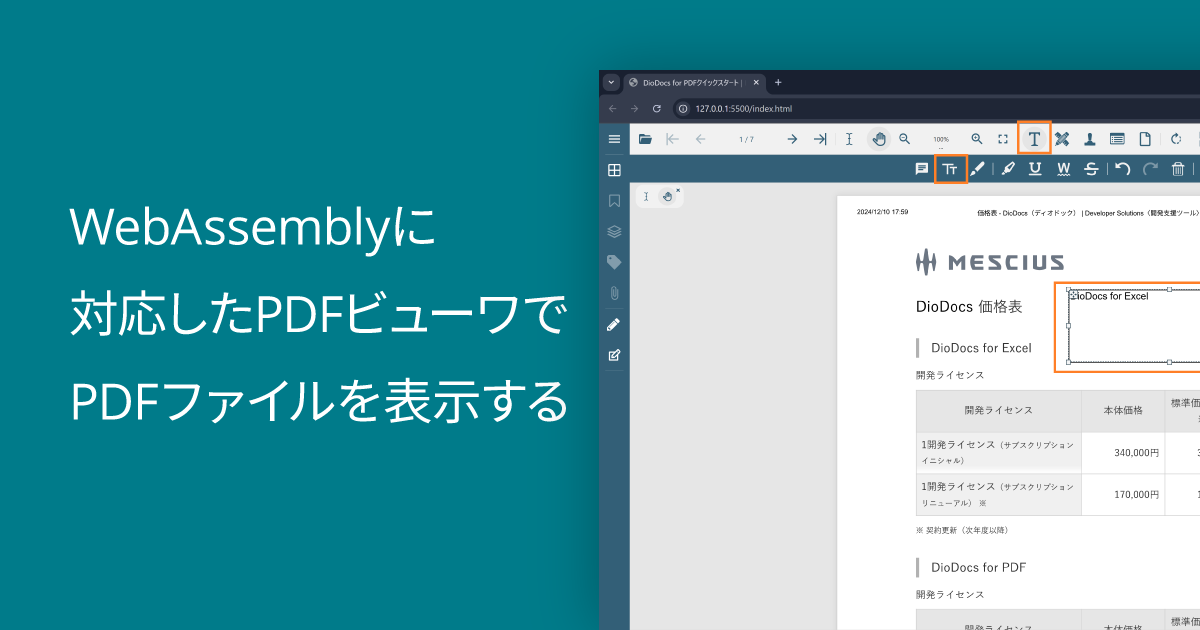The image size is (1200, 630).
Task: Open the viewer hamburger menu
Action: pyautogui.click(x=615, y=139)
